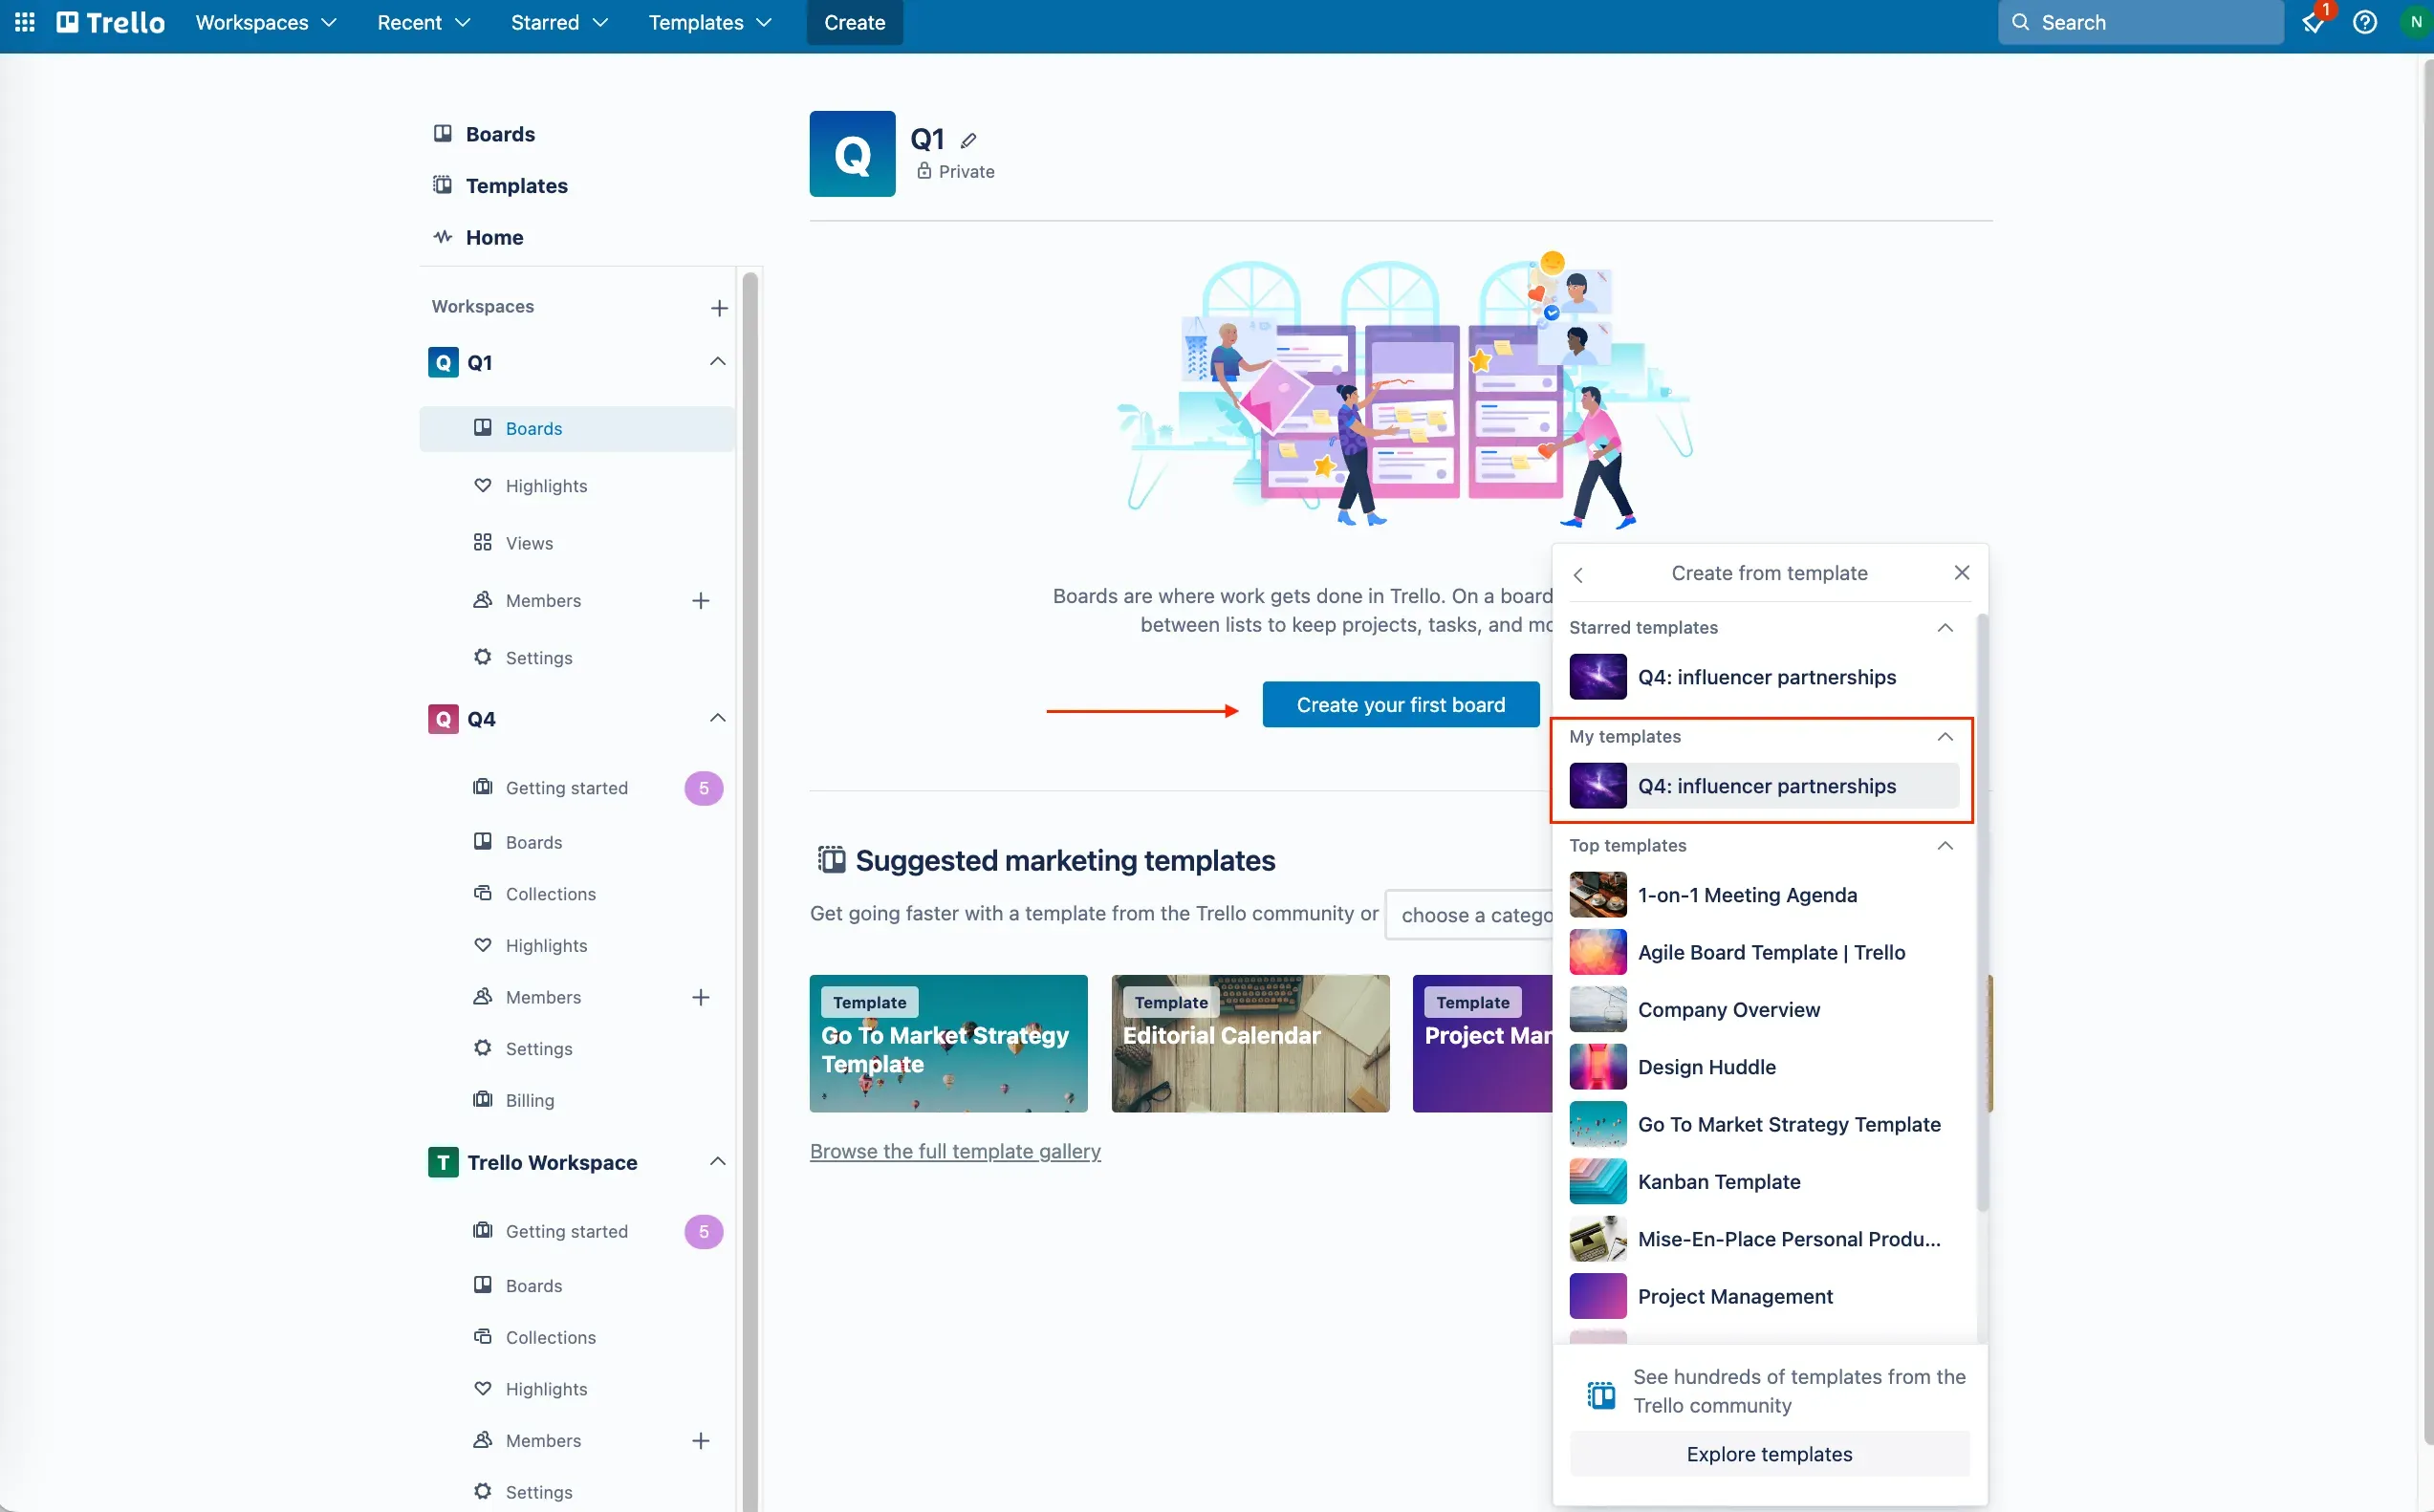Click the Boards icon in Q1 workspace
Image resolution: width=2434 pixels, height=1512 pixels.
[483, 428]
